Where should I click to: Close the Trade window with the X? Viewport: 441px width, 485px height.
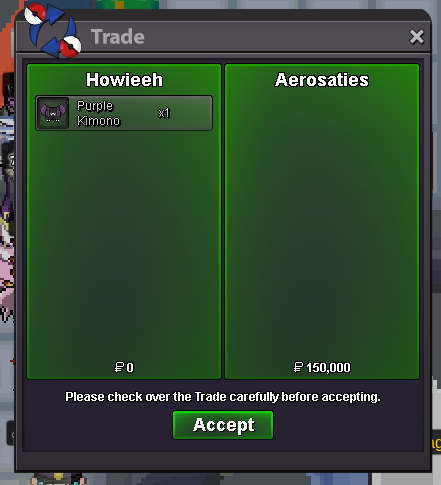(x=417, y=37)
